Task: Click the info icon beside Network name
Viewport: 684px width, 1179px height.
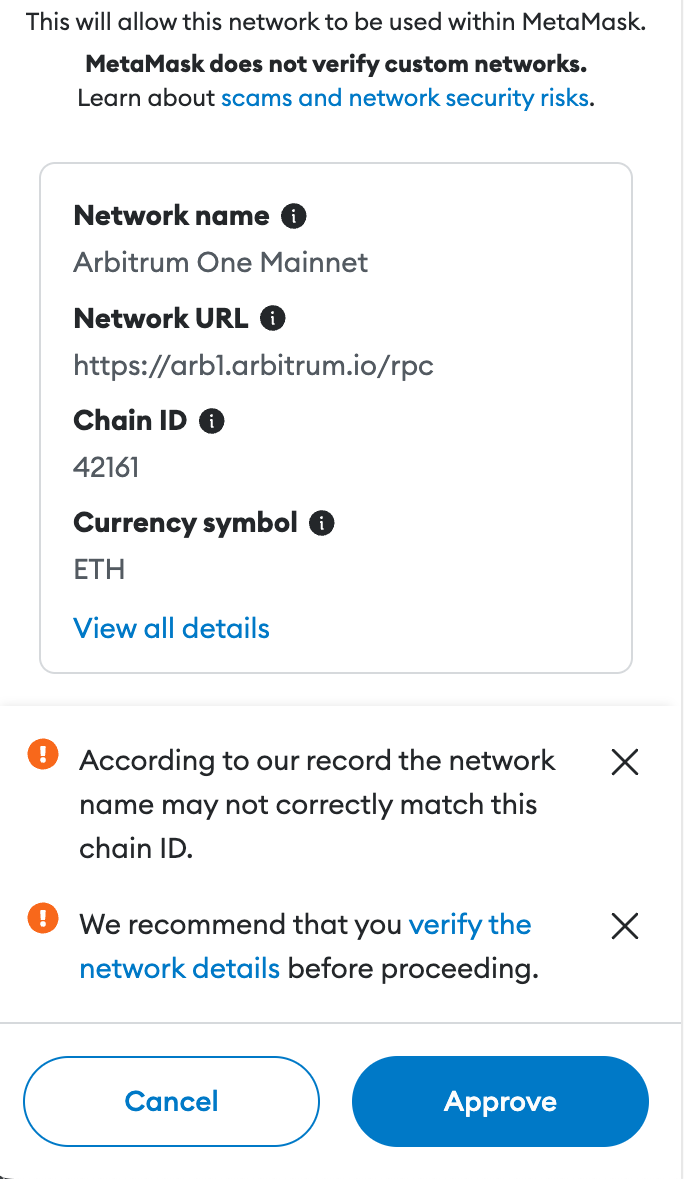Action: tap(293, 216)
